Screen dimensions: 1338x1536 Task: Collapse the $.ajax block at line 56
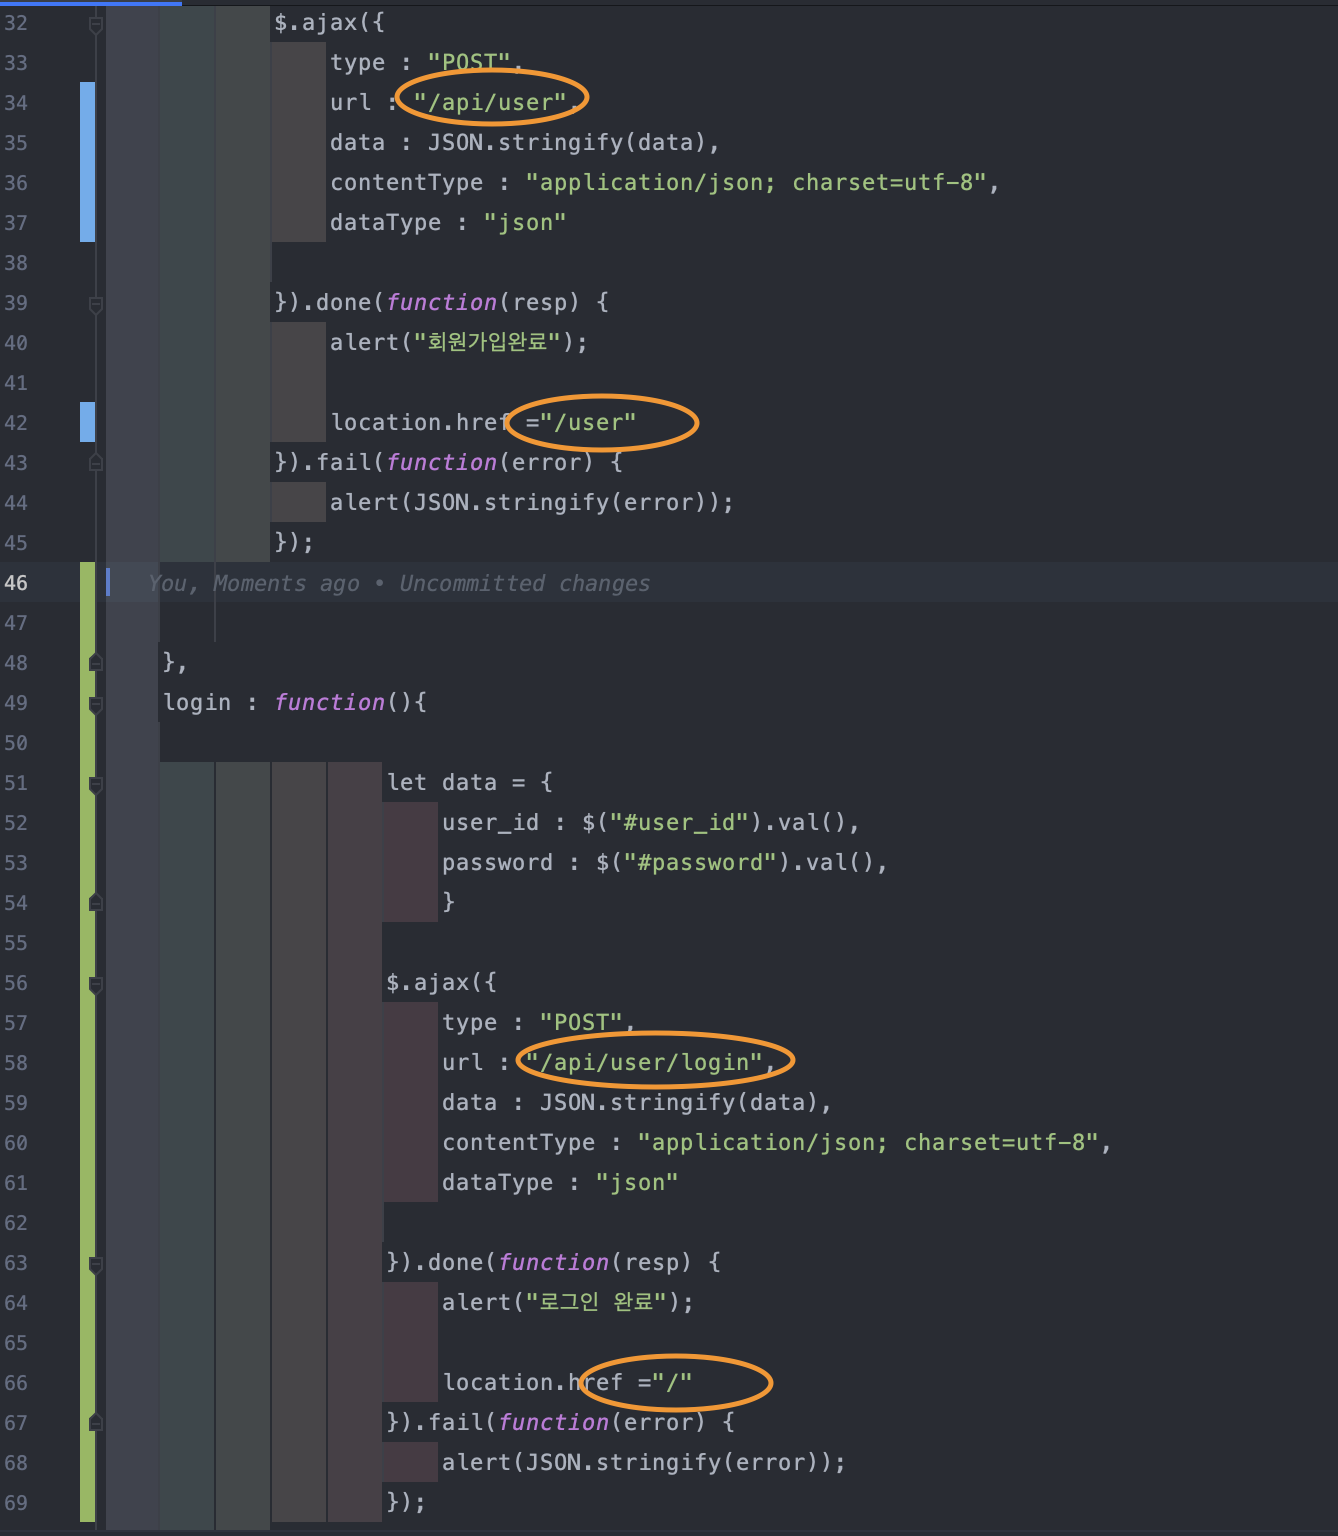point(96,985)
